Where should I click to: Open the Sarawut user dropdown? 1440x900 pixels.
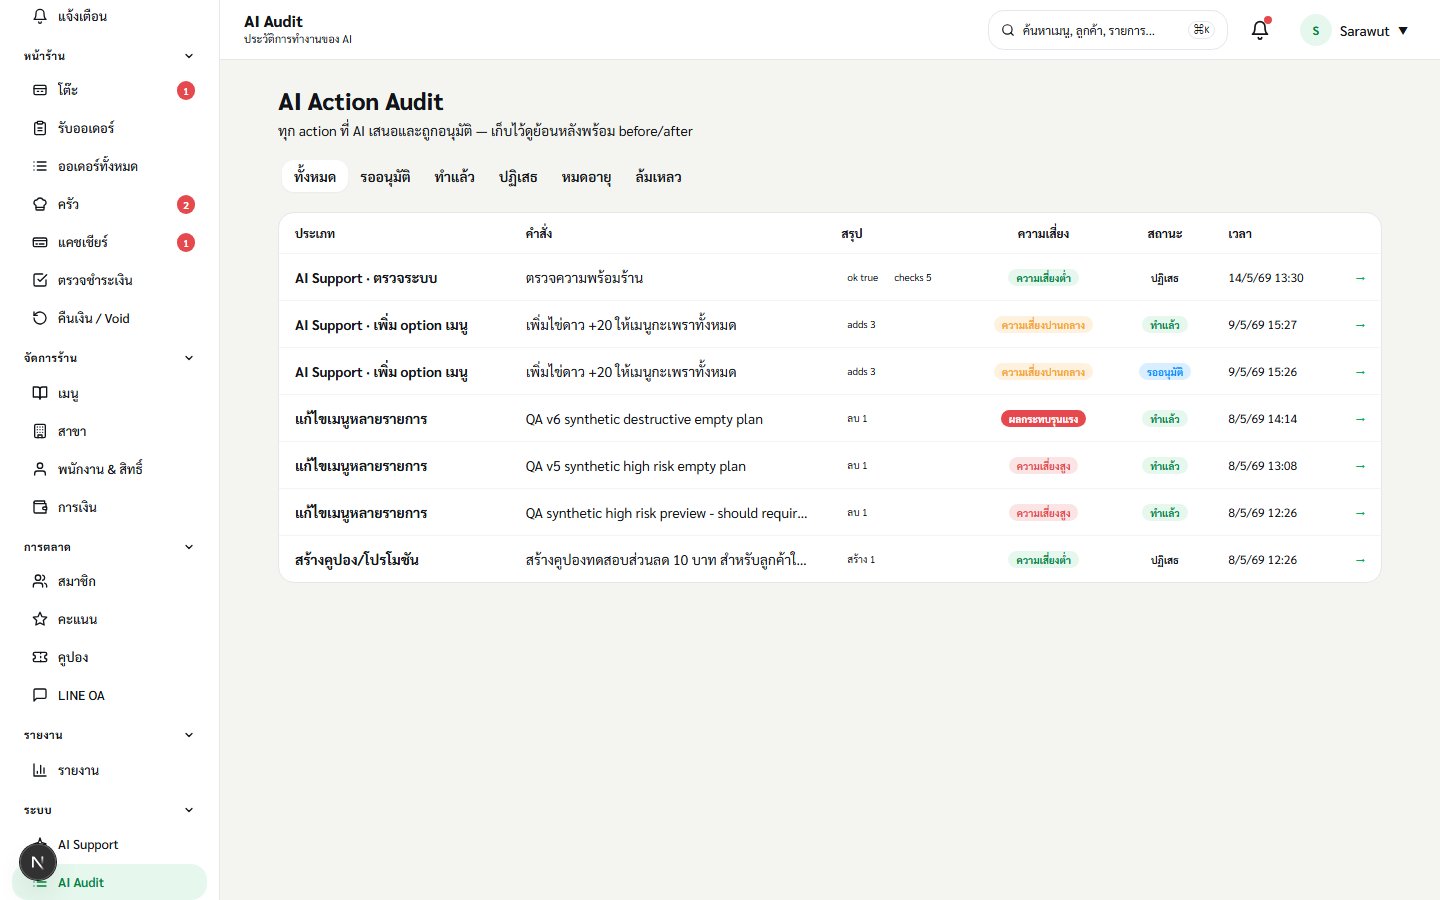pos(1356,31)
